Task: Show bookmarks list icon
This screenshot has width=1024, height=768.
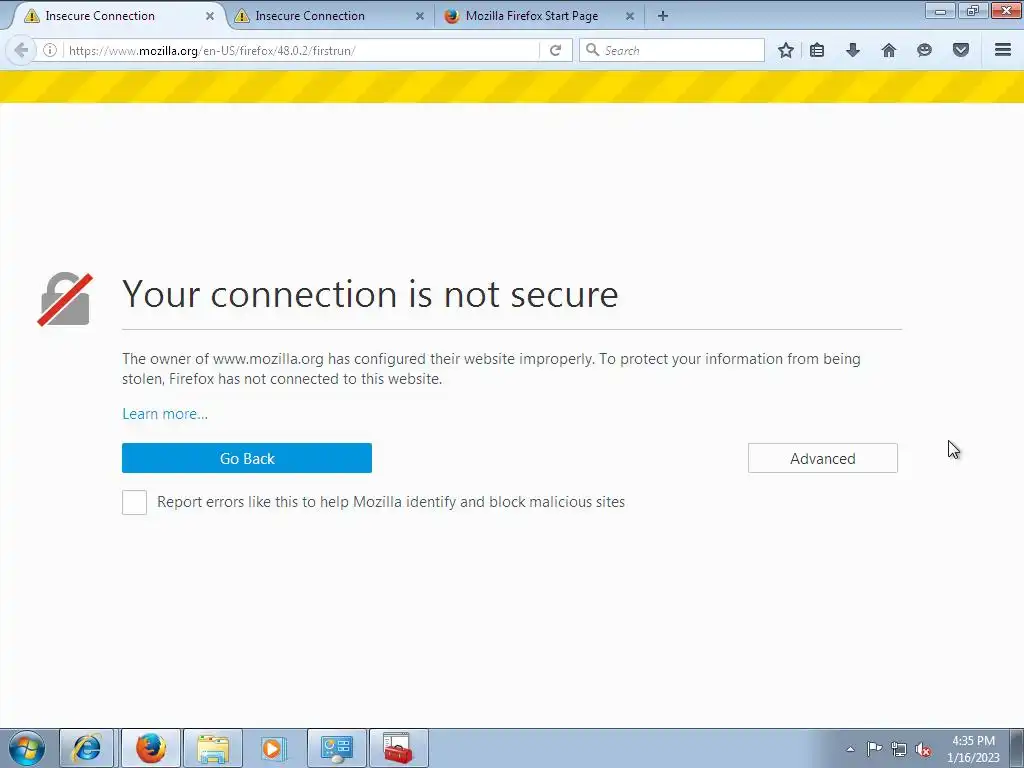Action: (817, 50)
